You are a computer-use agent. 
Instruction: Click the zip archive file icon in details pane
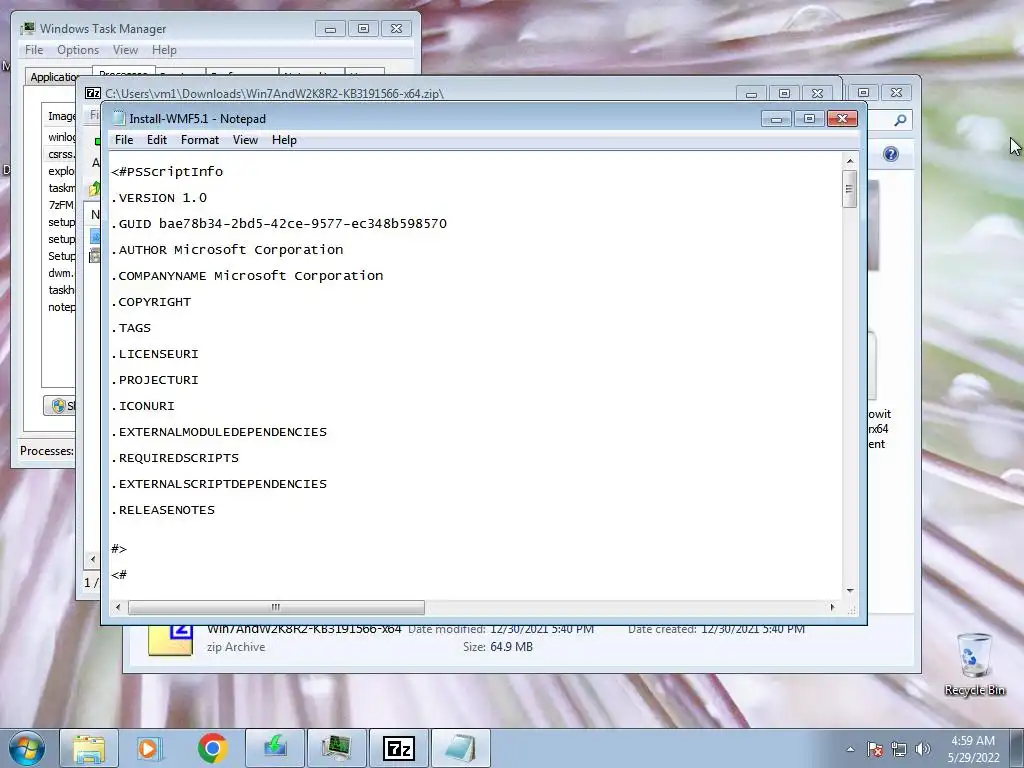170,640
